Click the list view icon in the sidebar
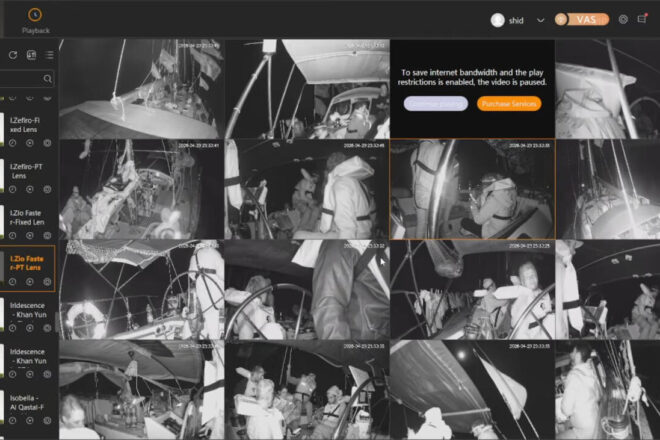Viewport: 660px width, 440px height. [x=49, y=55]
